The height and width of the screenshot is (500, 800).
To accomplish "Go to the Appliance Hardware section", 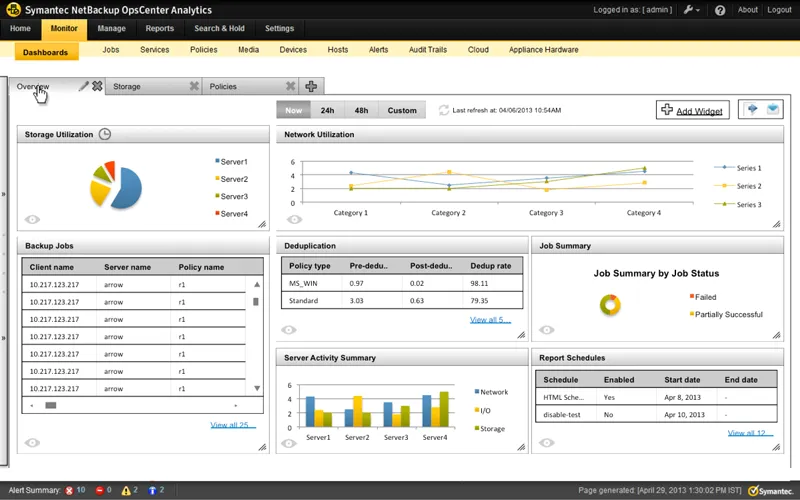I will pyautogui.click(x=543, y=49).
